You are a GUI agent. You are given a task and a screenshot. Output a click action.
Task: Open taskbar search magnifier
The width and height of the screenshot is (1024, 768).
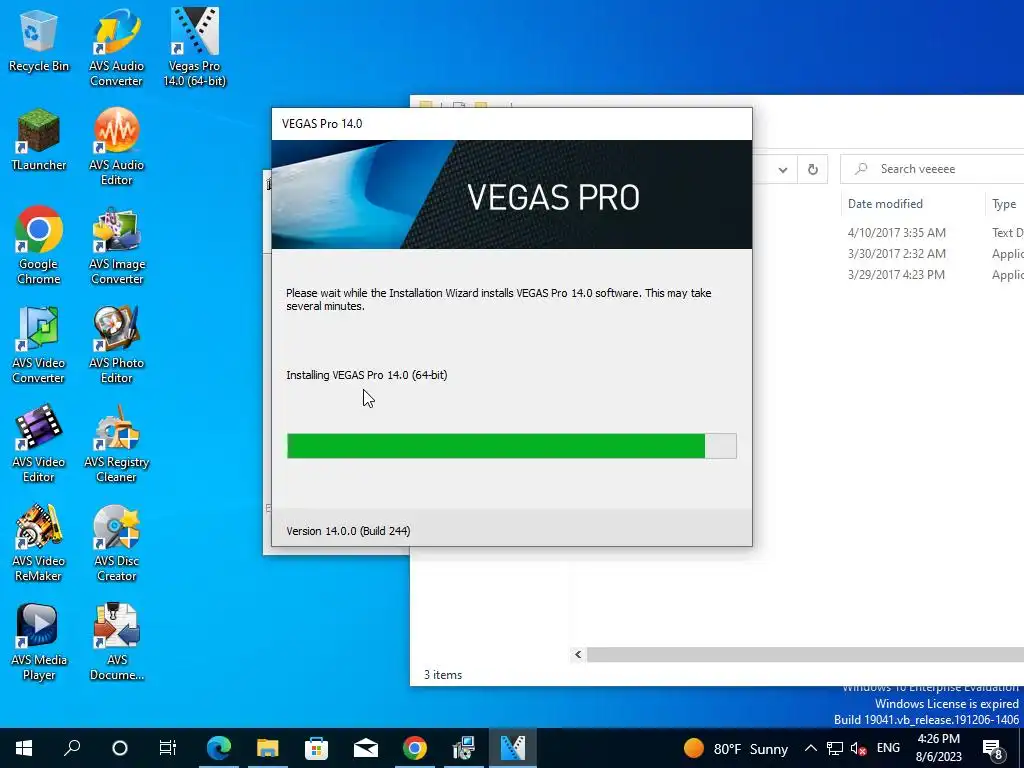72,748
